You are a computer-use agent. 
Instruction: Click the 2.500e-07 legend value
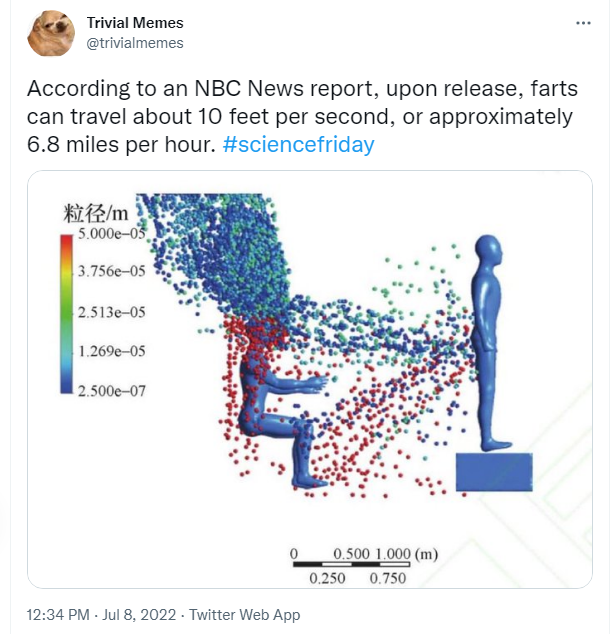(112, 391)
